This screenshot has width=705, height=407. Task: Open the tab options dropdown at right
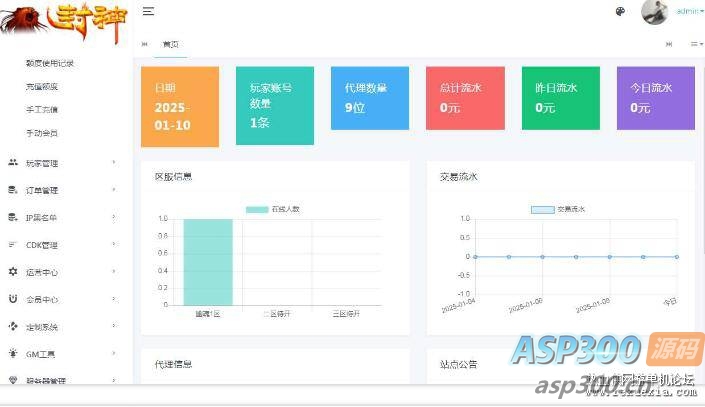click(x=695, y=44)
